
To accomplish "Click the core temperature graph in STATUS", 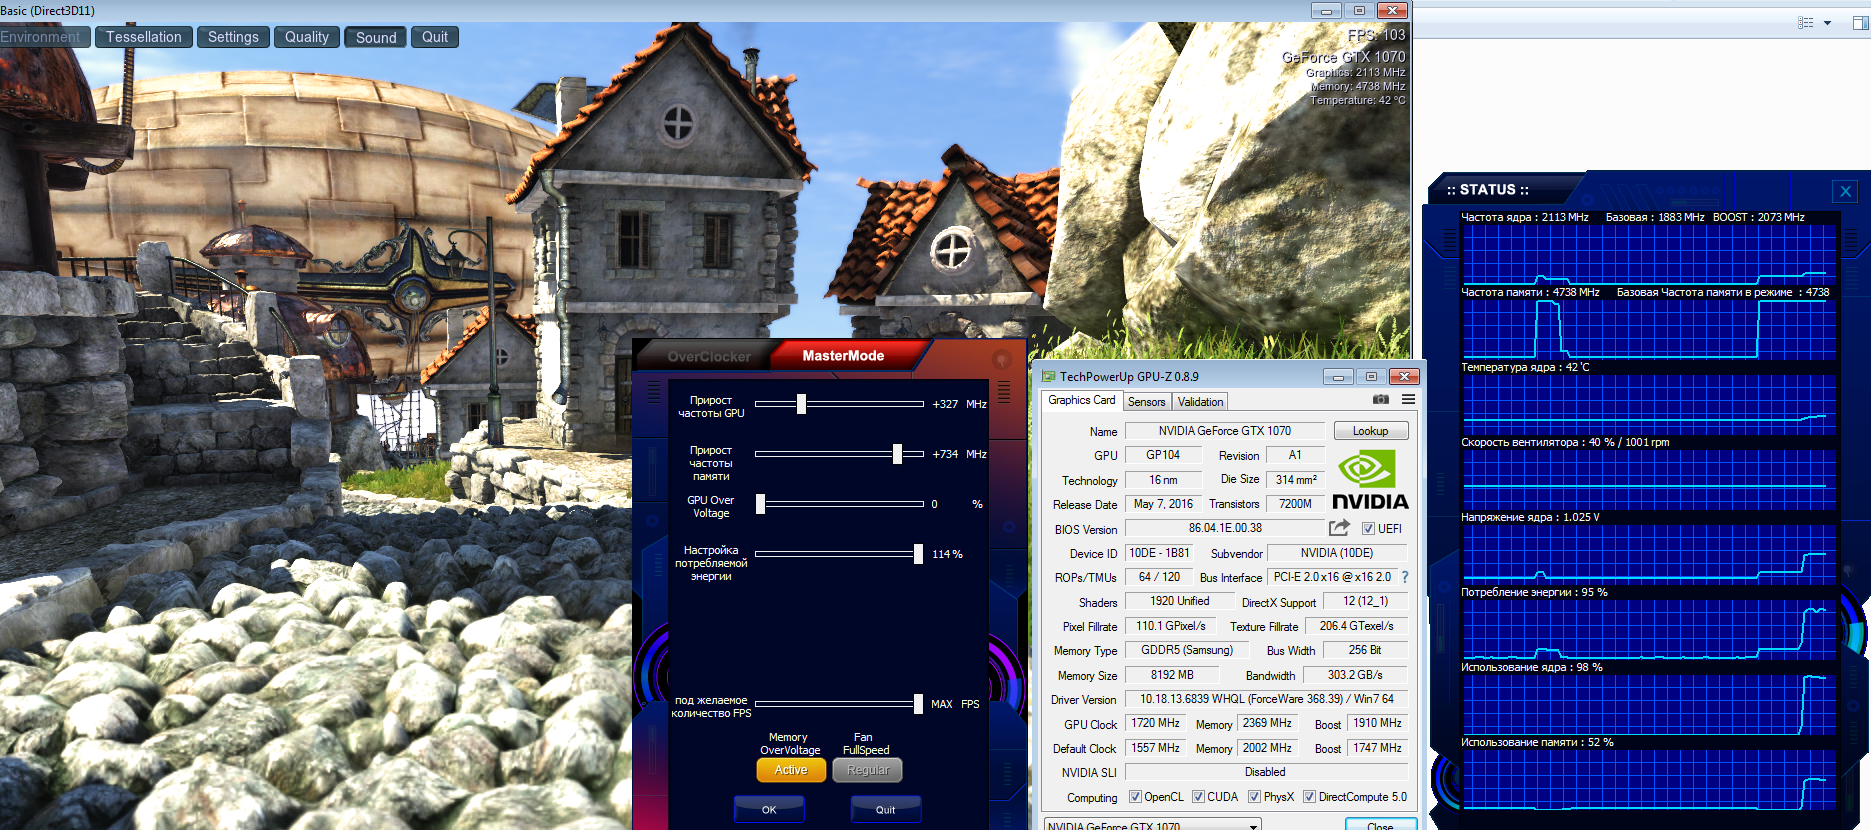I will click(x=1649, y=404).
